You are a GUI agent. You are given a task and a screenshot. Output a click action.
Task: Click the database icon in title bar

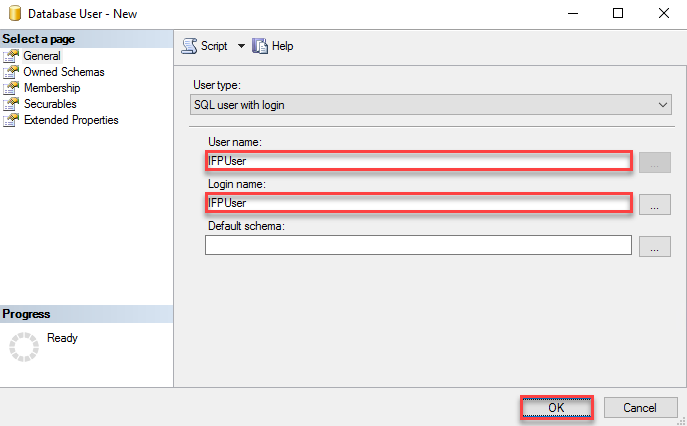click(14, 13)
